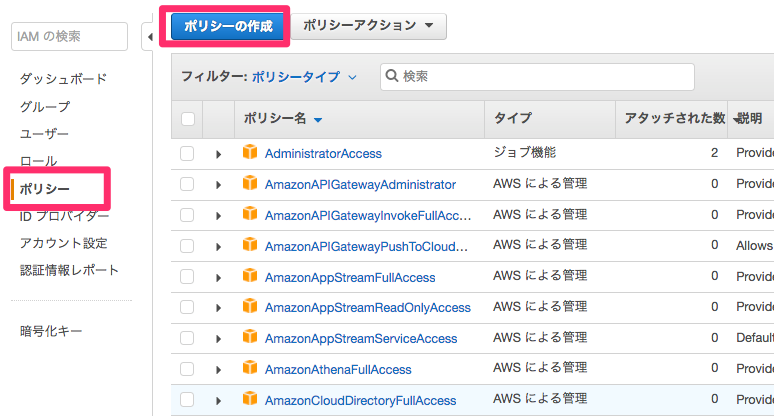Expand the AmazonCloudDirectoryFullAccess row triangle

[x=219, y=401]
